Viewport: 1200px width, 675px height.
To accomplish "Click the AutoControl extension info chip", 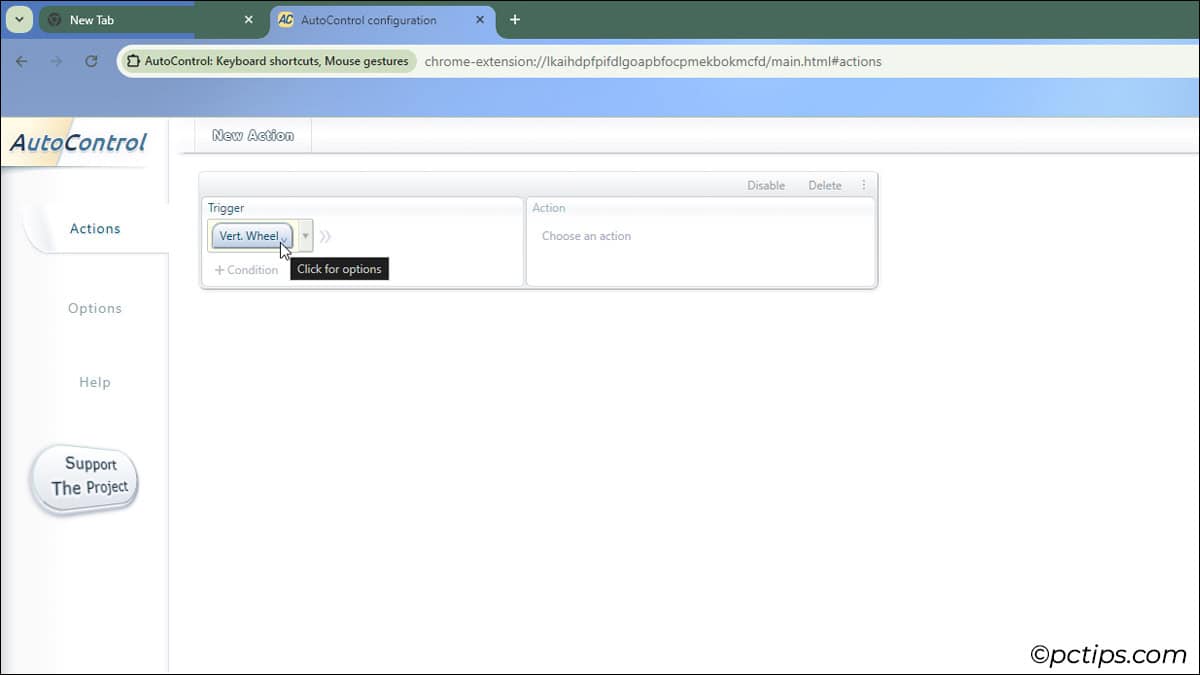I will 268,61.
